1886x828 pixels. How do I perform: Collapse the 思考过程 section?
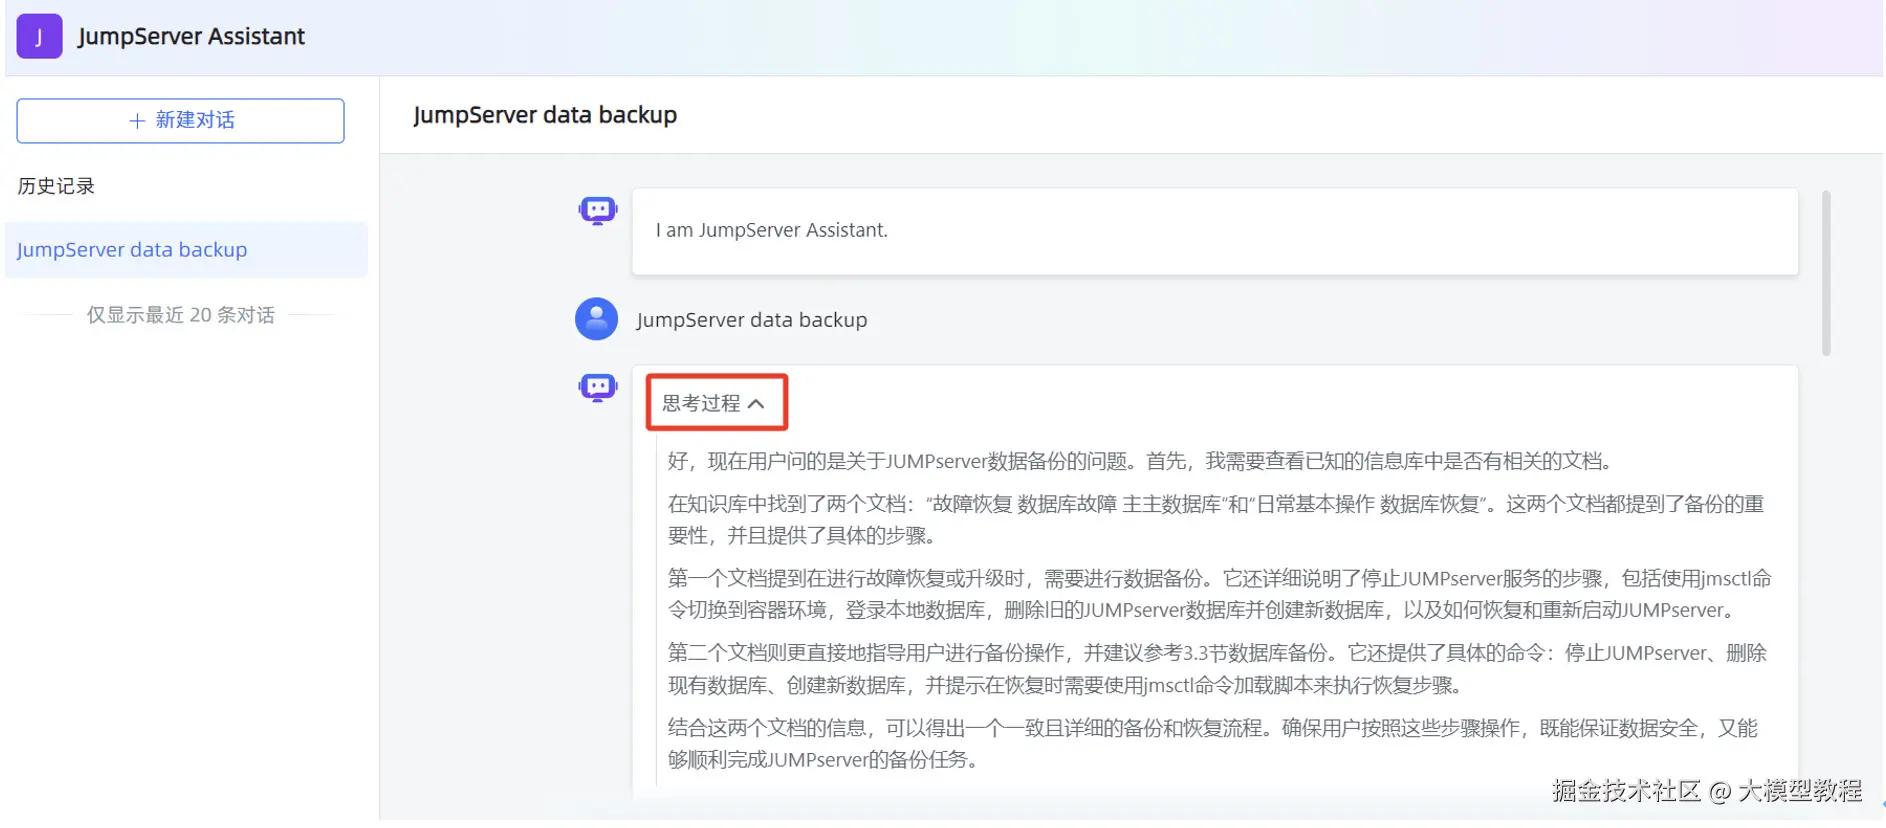coord(716,403)
